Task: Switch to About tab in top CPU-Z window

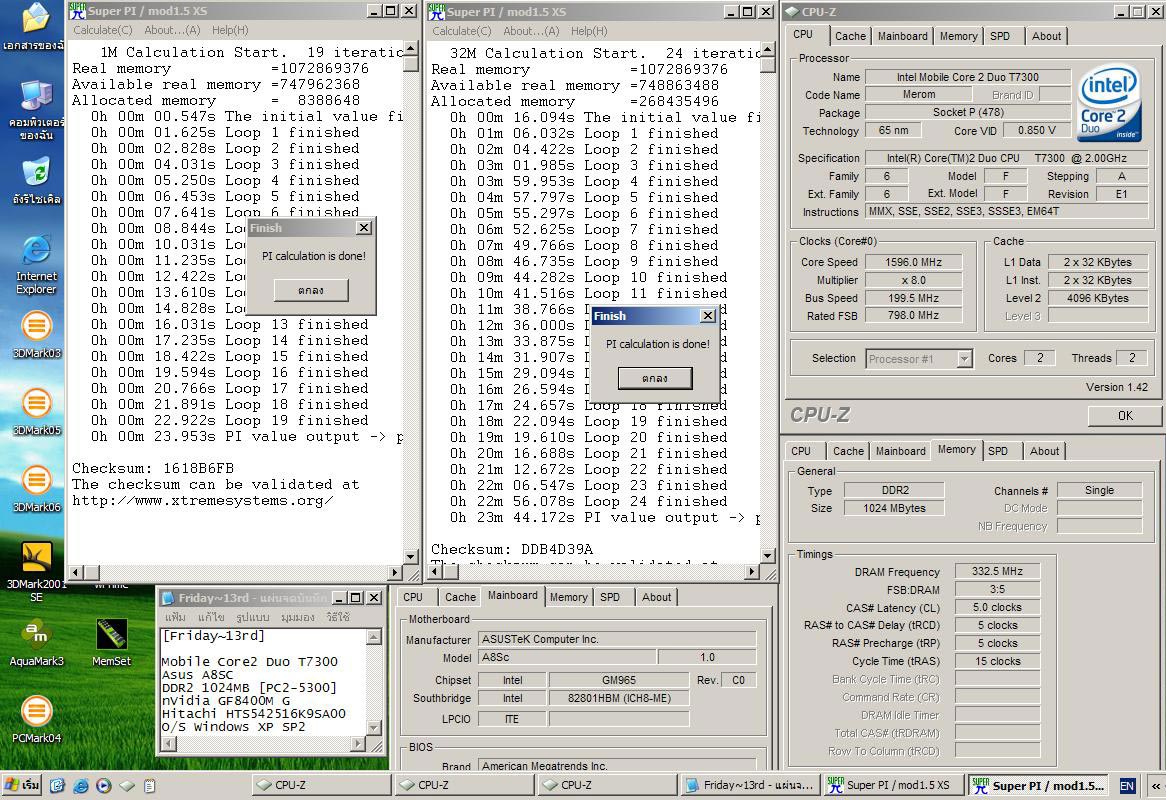Action: (x=1046, y=36)
